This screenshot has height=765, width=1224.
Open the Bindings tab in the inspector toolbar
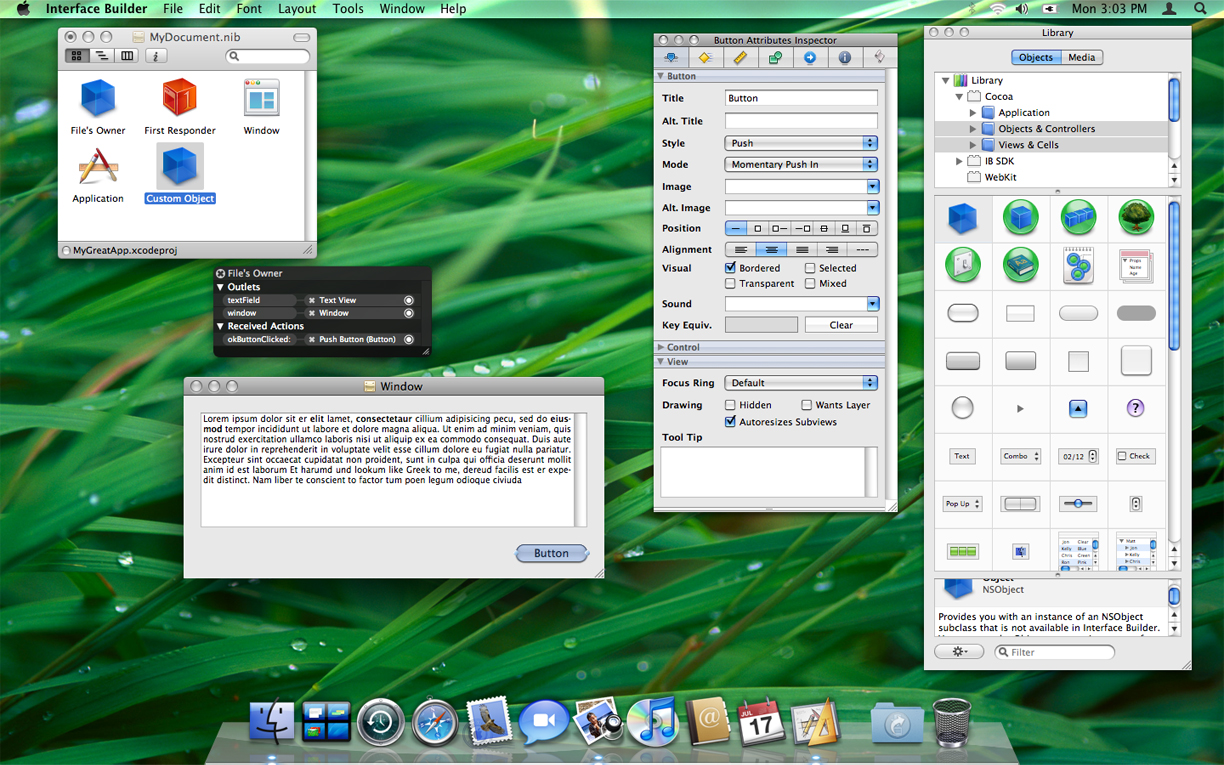(775, 58)
